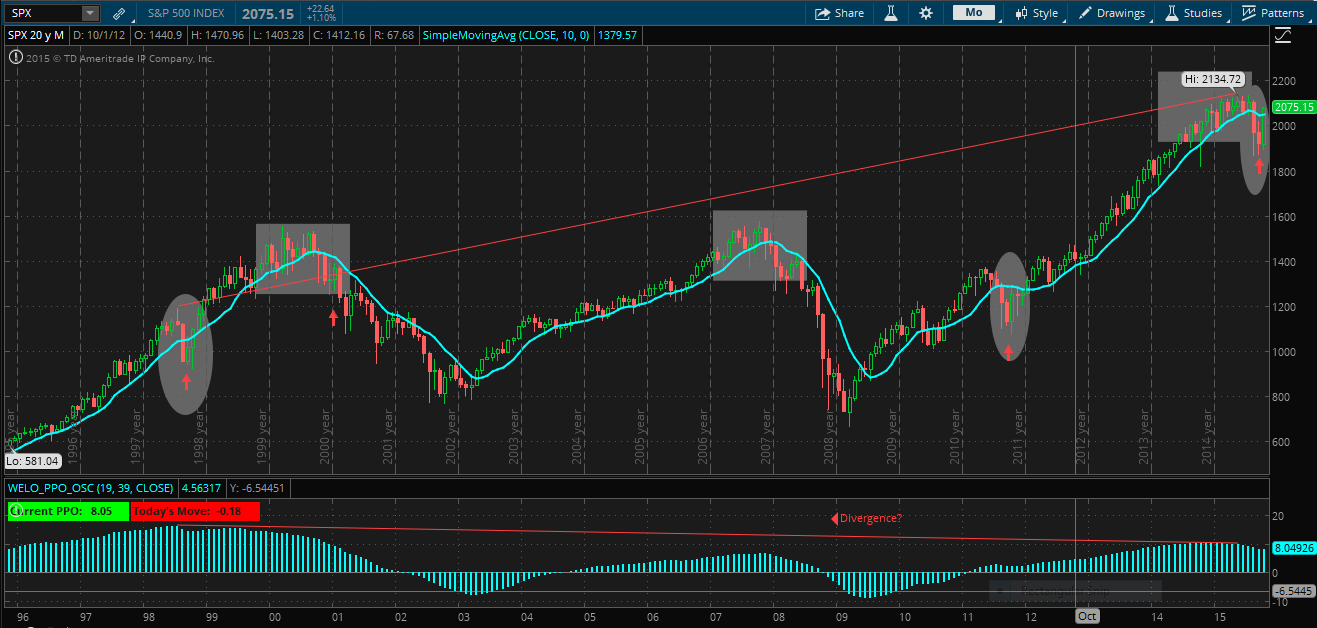
Task: Open the Style menu
Action: coord(1037,13)
